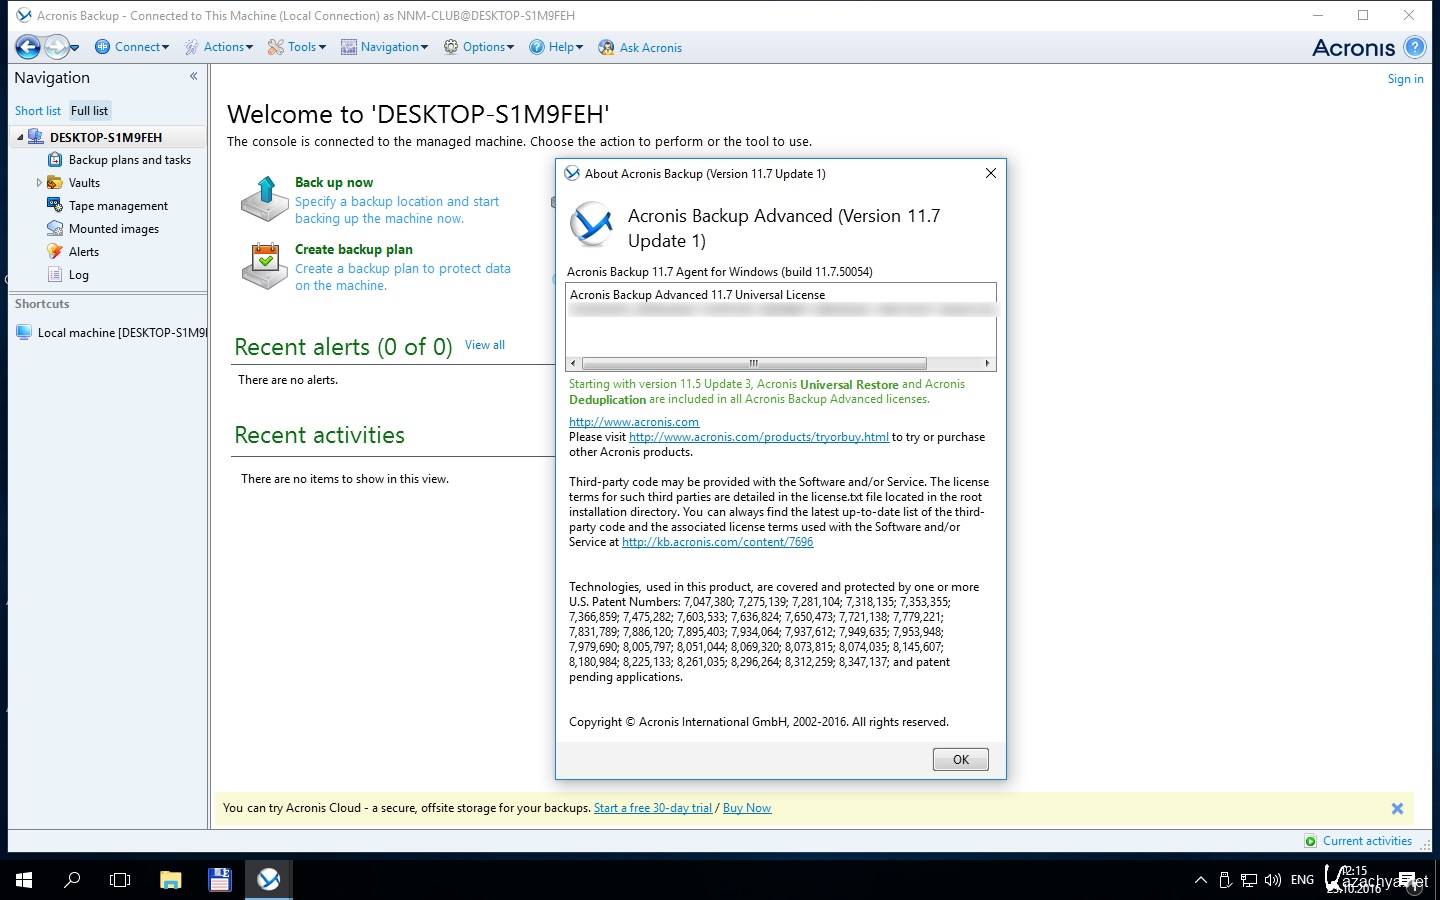Click the Back navigation arrow icon
The image size is (1440, 900).
pyautogui.click(x=28, y=47)
